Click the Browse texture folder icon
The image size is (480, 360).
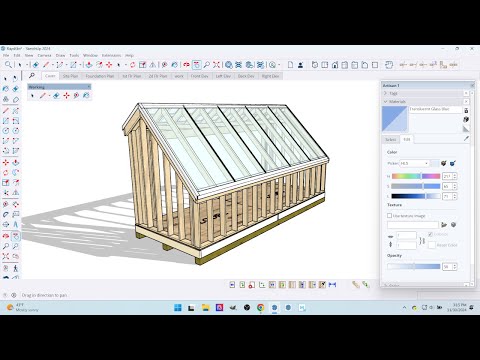click(444, 225)
